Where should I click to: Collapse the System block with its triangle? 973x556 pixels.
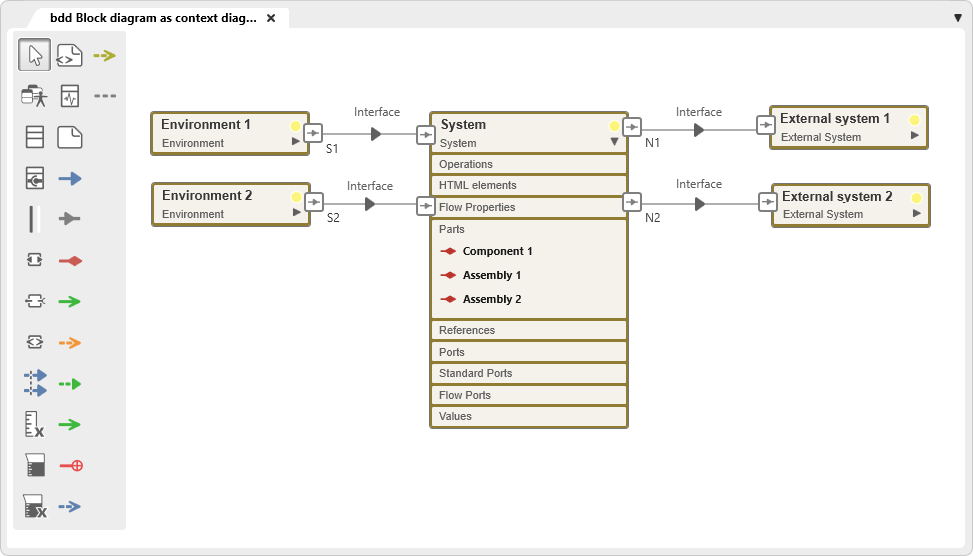point(614,142)
